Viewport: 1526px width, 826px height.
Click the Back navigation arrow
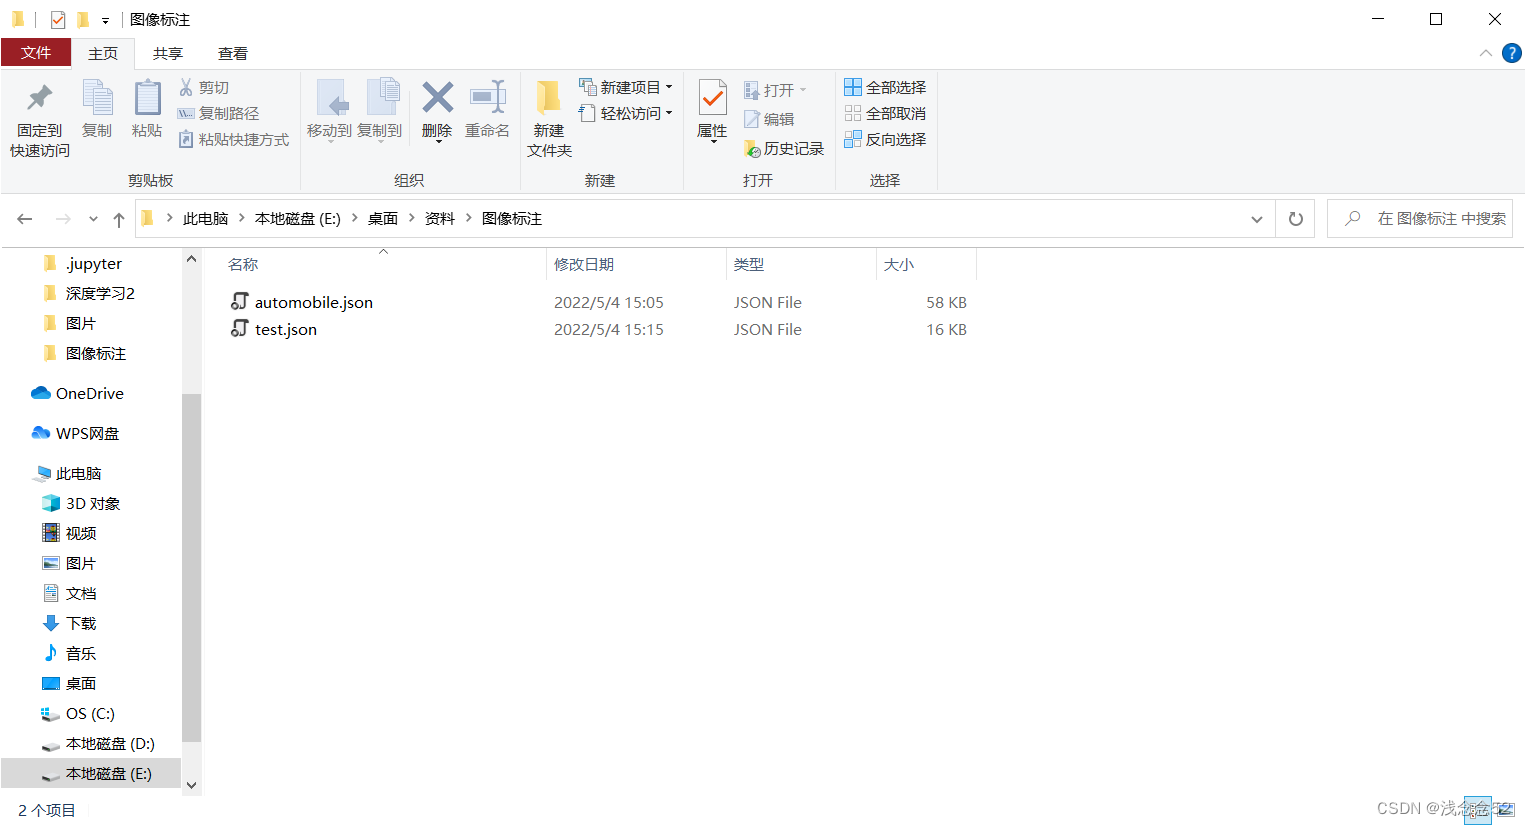[25, 219]
